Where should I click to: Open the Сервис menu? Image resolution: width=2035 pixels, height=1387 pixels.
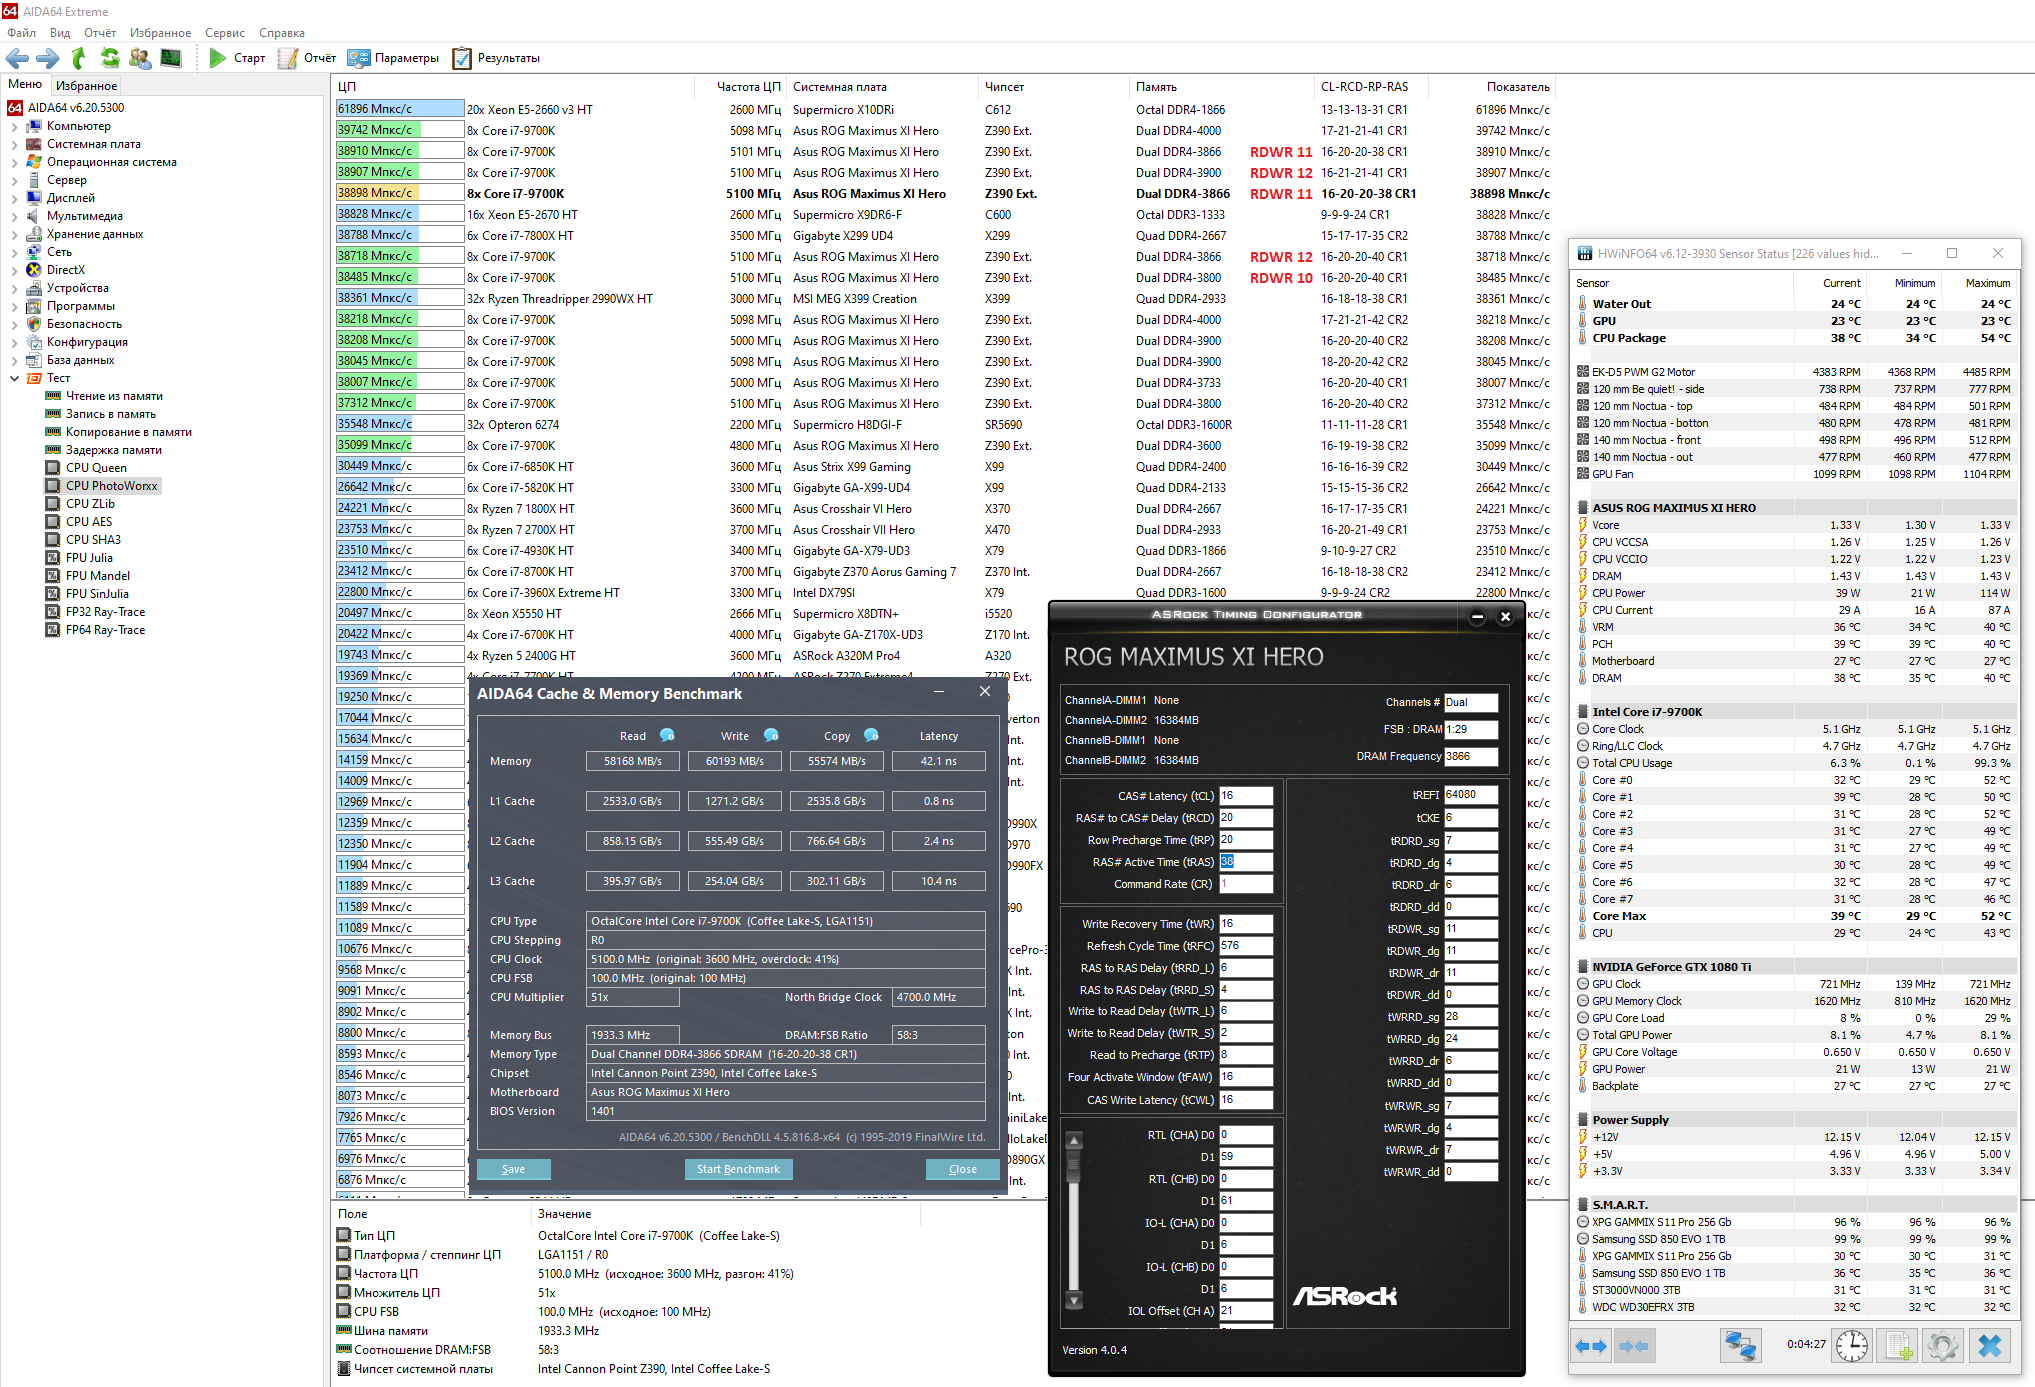pyautogui.click(x=224, y=33)
